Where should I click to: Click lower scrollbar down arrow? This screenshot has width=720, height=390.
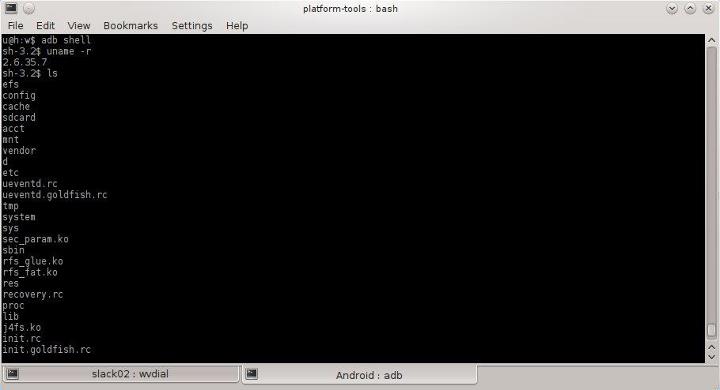(x=712, y=356)
